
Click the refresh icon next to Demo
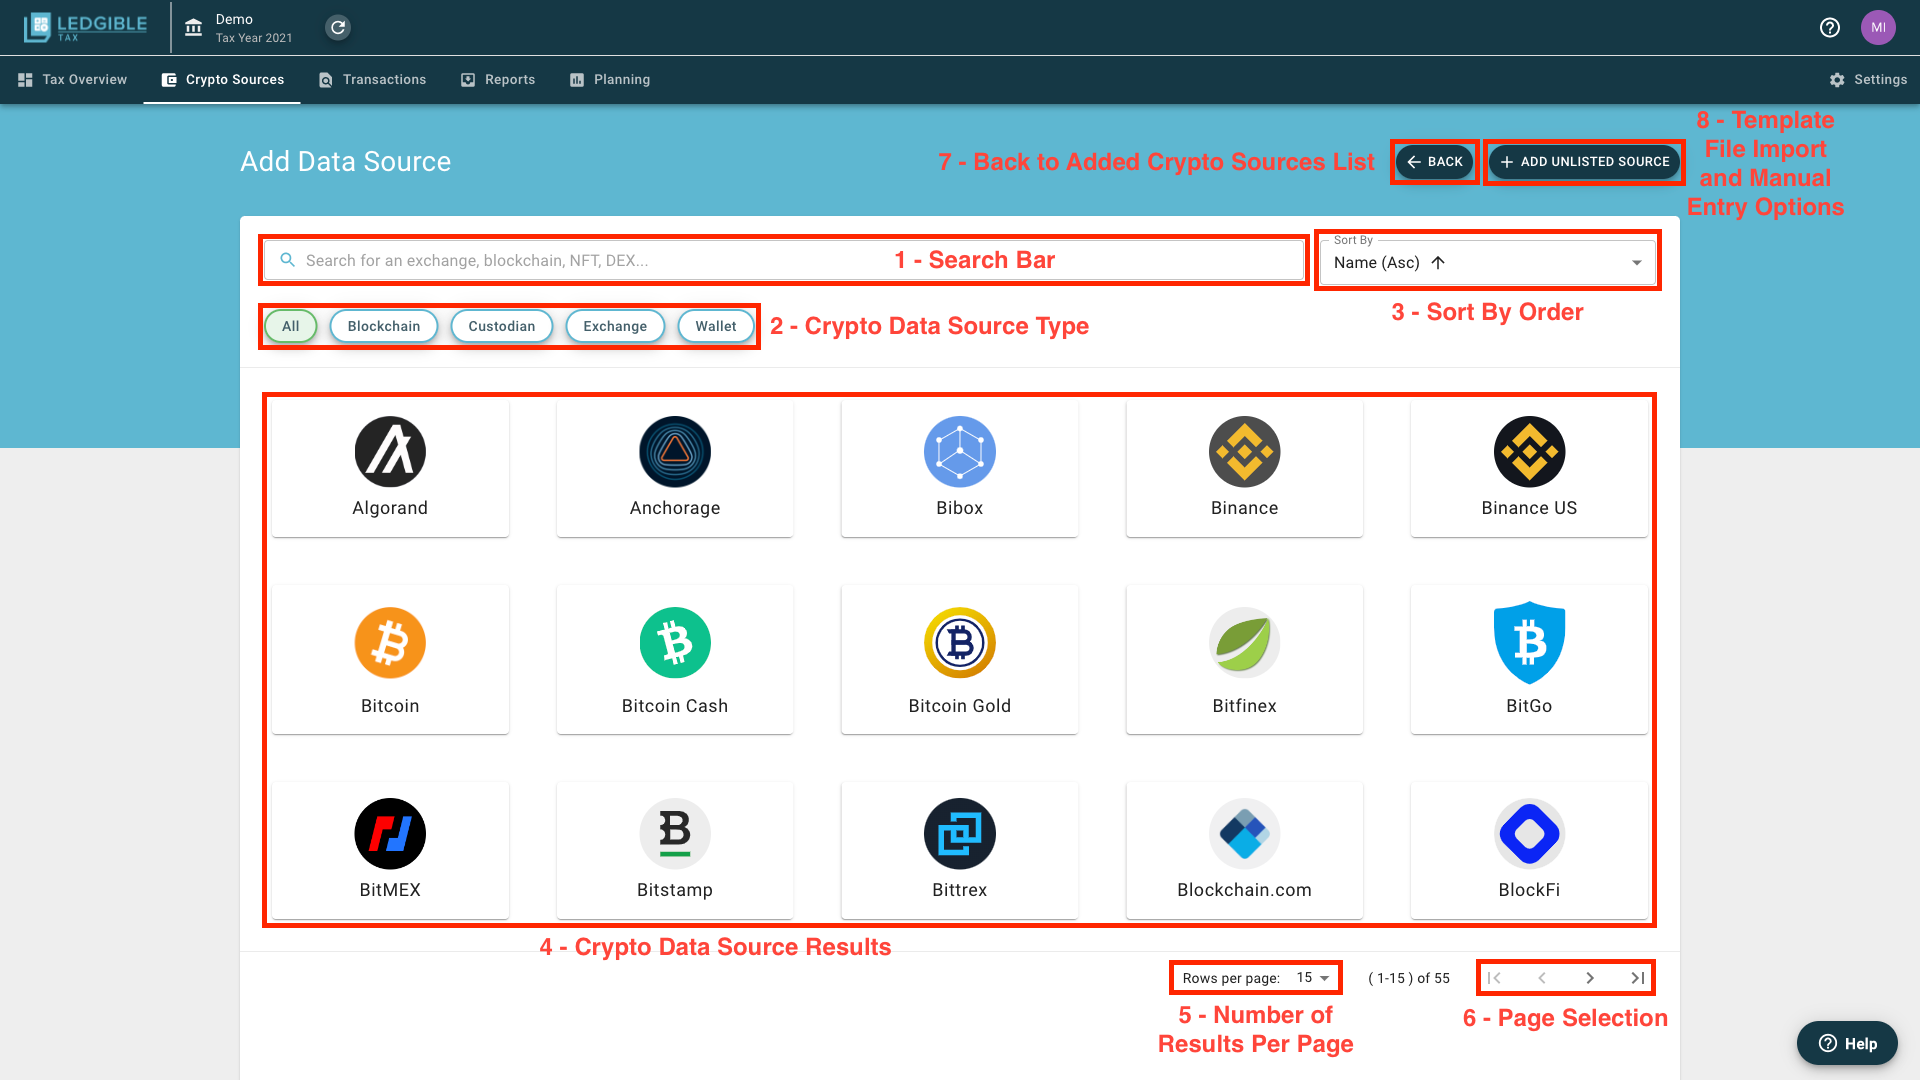point(338,28)
